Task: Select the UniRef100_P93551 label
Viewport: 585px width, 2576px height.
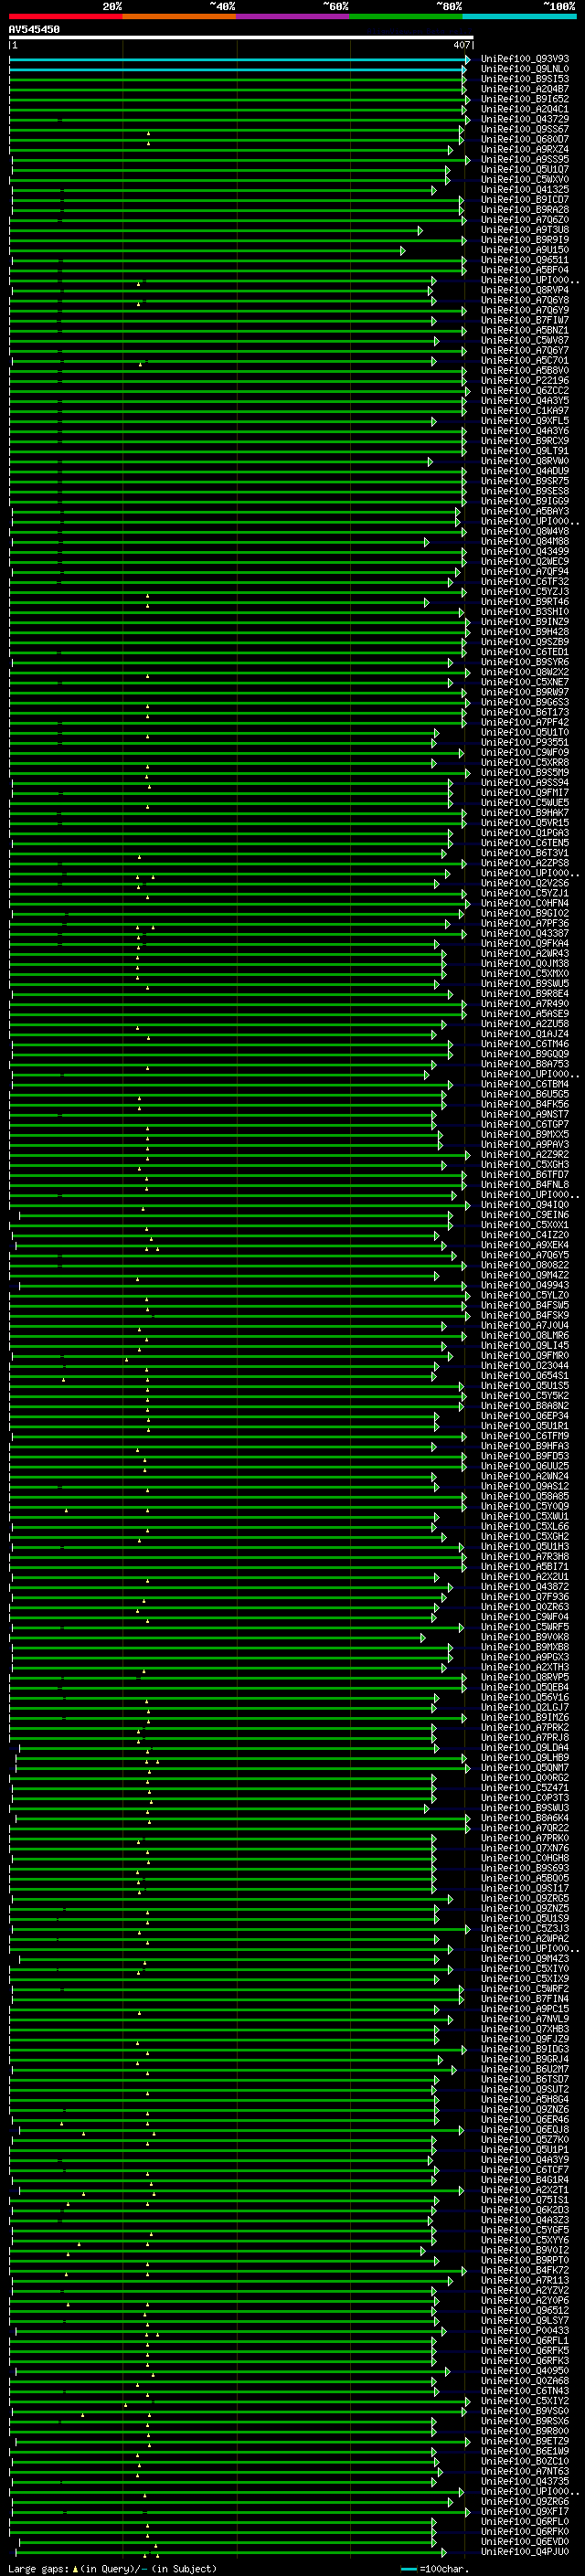Action: pyautogui.click(x=525, y=742)
